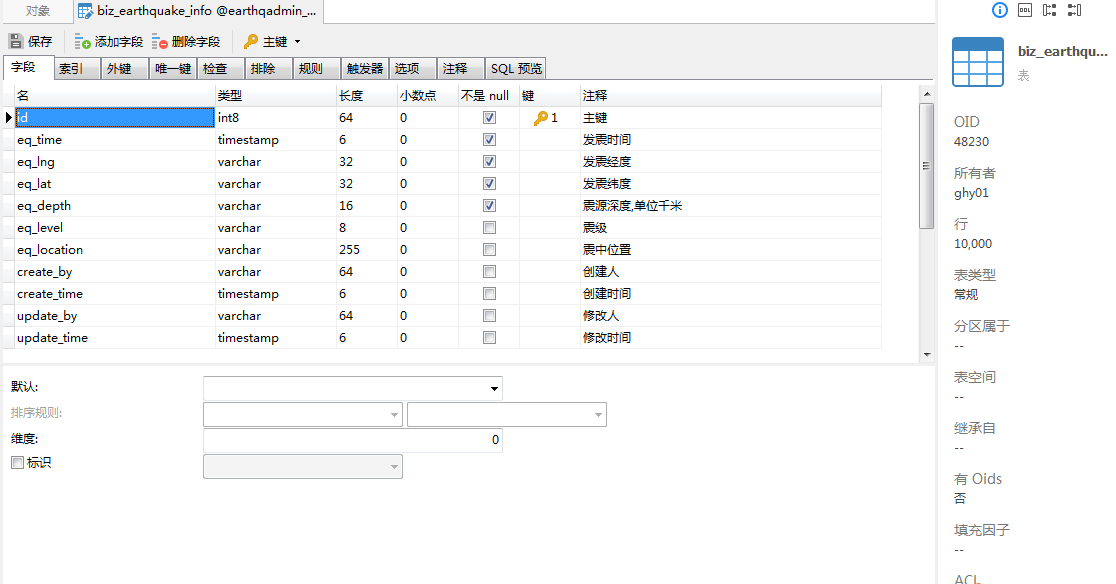Screen dimensions: 1116x584
Task: Open the Default (默认) dropdown
Action: tap(494, 388)
